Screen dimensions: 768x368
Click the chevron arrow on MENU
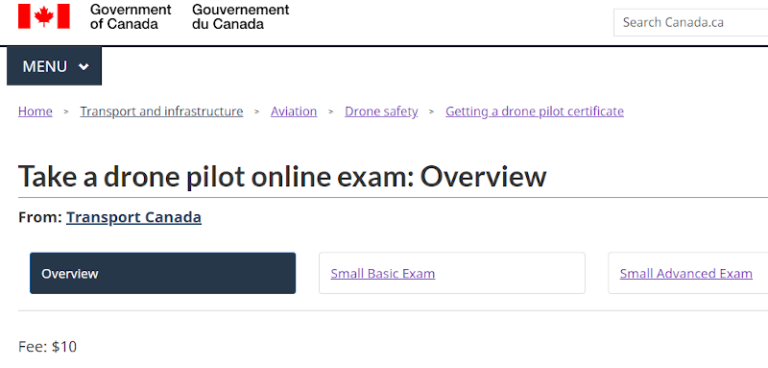(x=84, y=67)
